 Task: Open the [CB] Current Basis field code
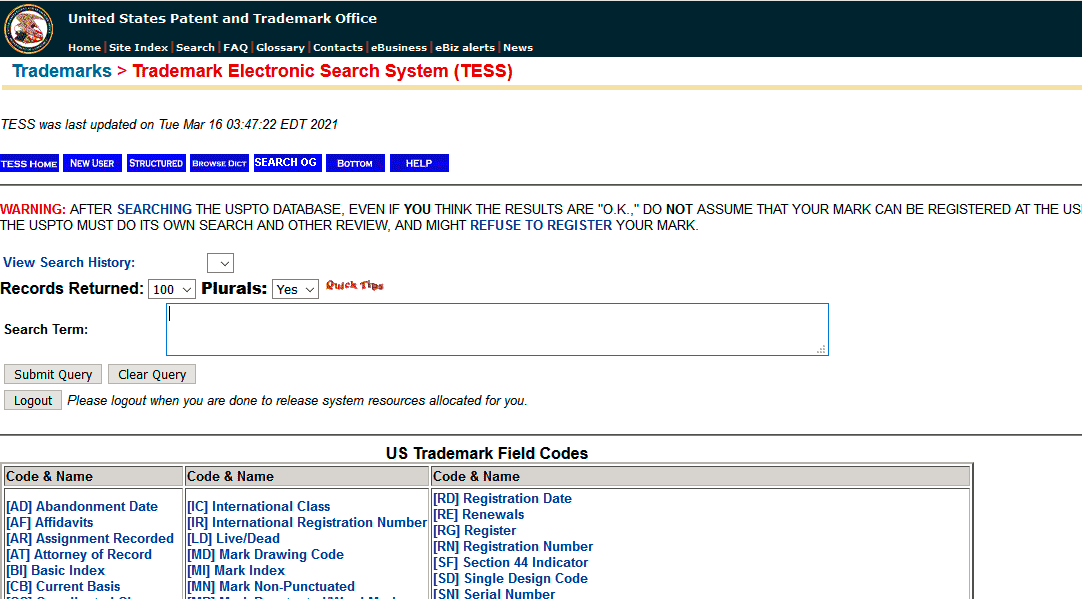63,586
